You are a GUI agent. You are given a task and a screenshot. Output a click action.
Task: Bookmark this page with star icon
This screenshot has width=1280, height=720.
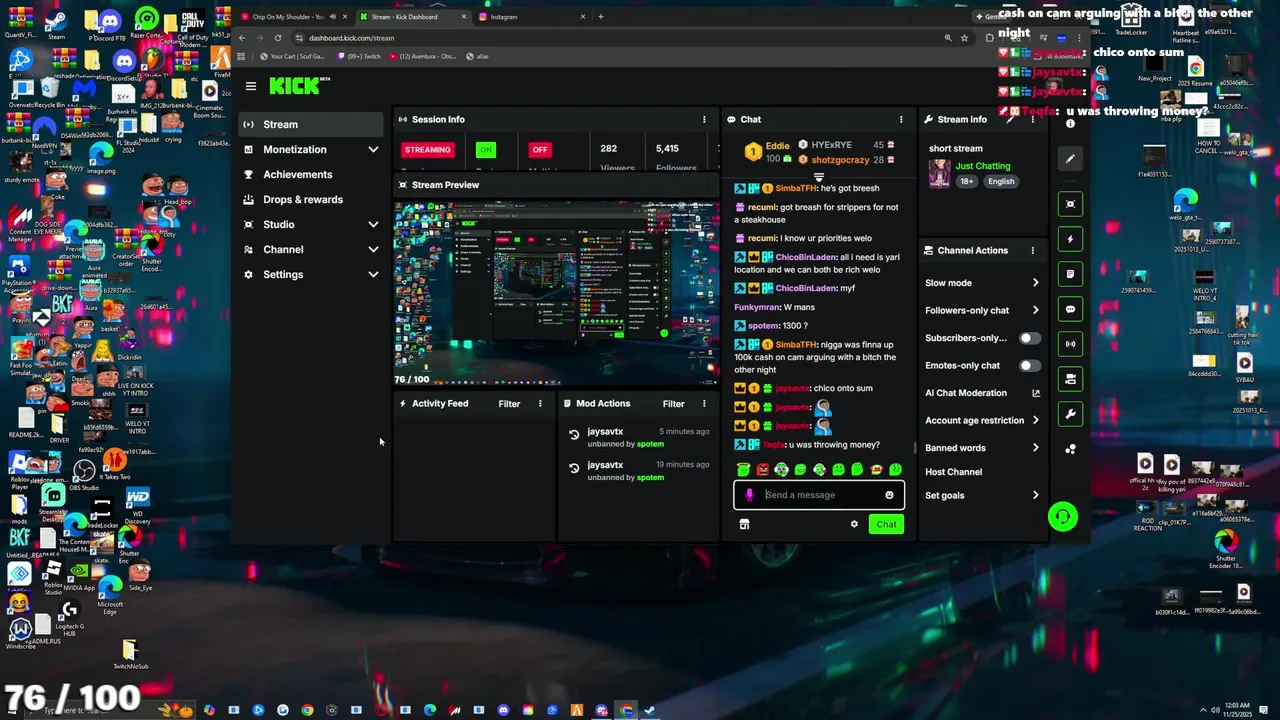pos(964,38)
